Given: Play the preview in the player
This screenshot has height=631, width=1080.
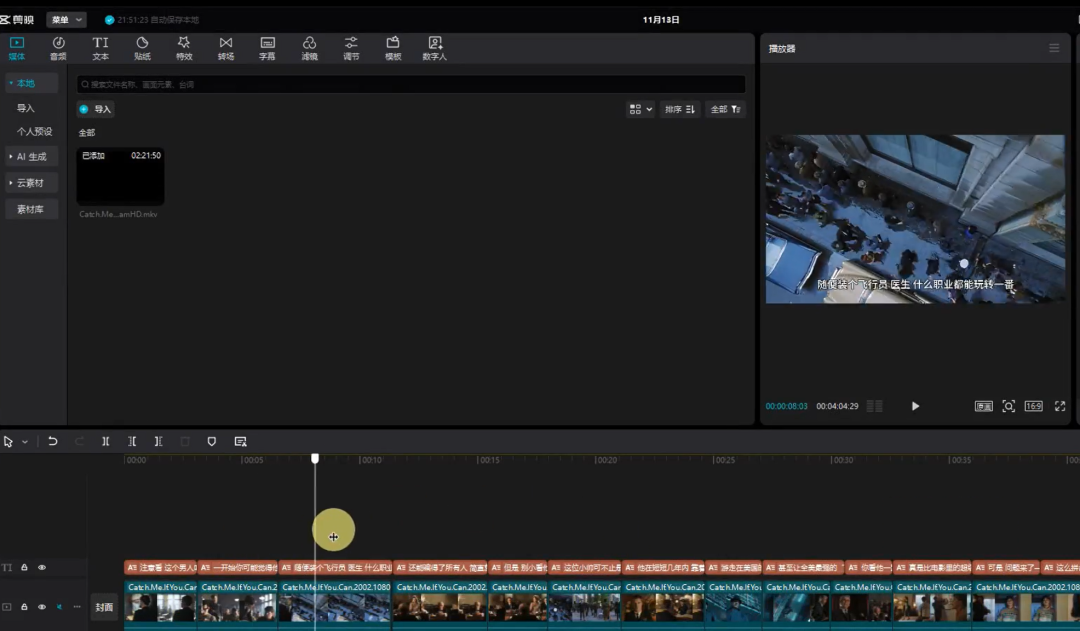Looking at the screenshot, I should pos(915,406).
